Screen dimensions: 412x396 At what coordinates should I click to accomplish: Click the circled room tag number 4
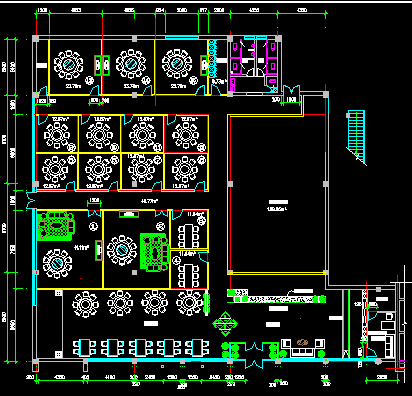tap(175, 261)
